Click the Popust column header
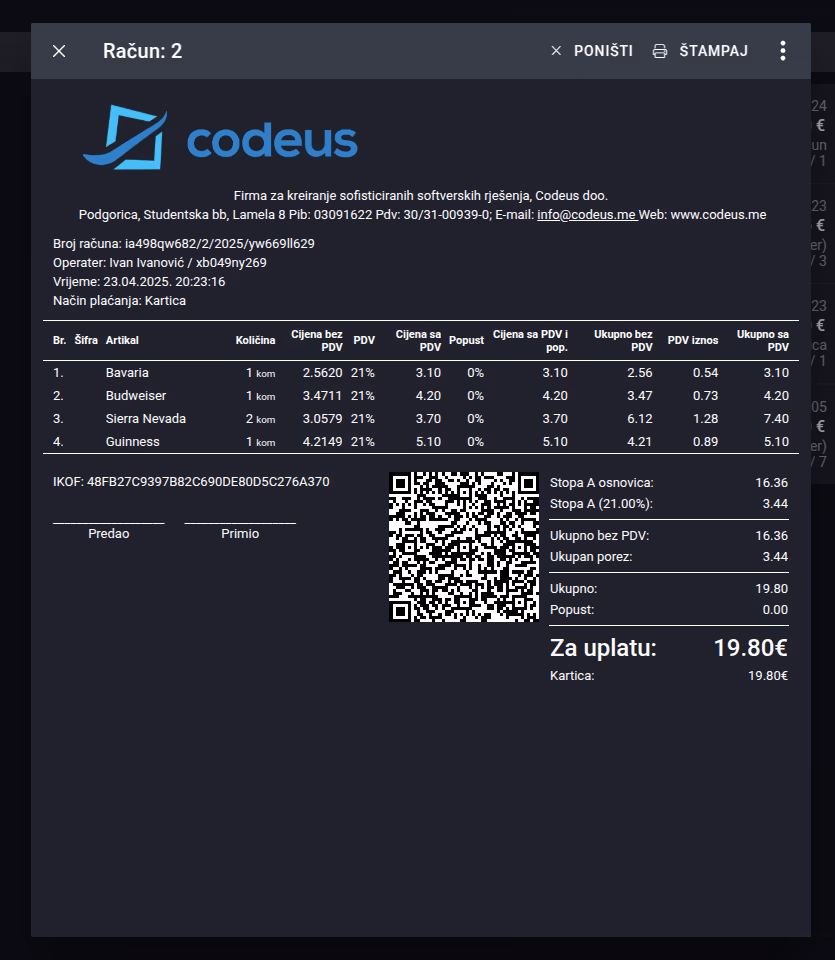The width and height of the screenshot is (835, 960). point(466,340)
